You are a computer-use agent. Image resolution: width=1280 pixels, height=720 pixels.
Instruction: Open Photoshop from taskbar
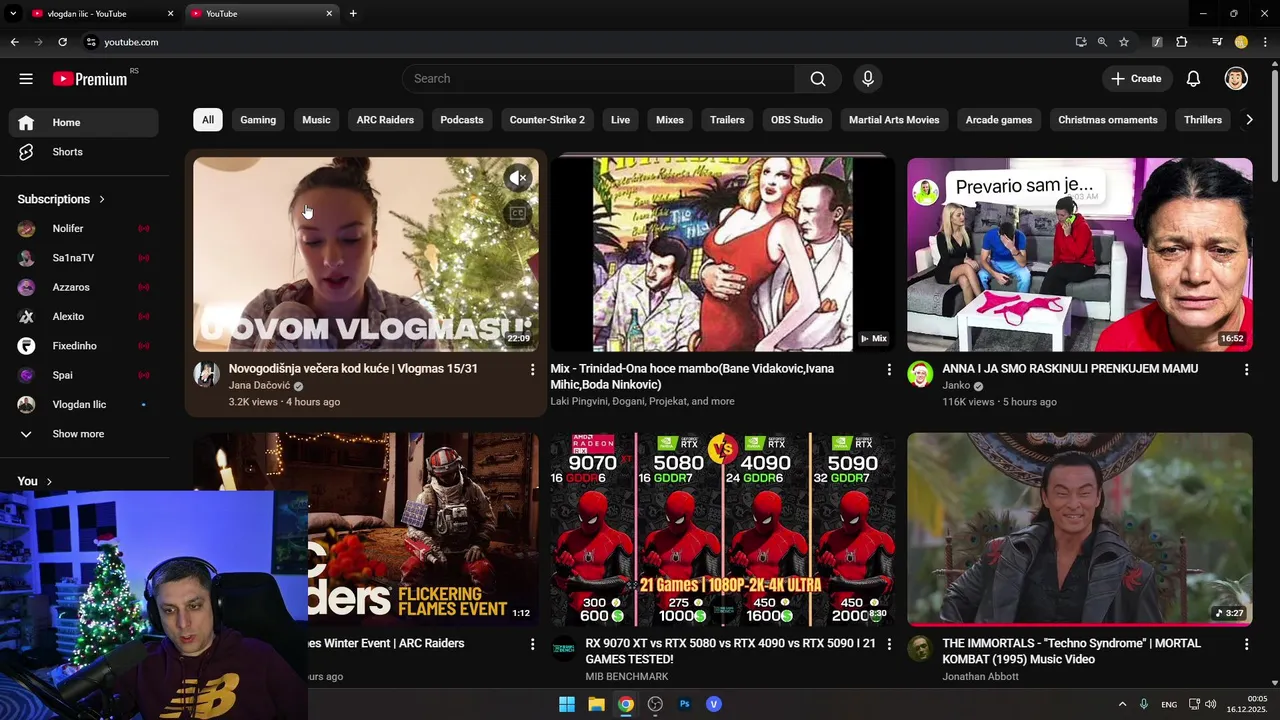[x=684, y=704]
